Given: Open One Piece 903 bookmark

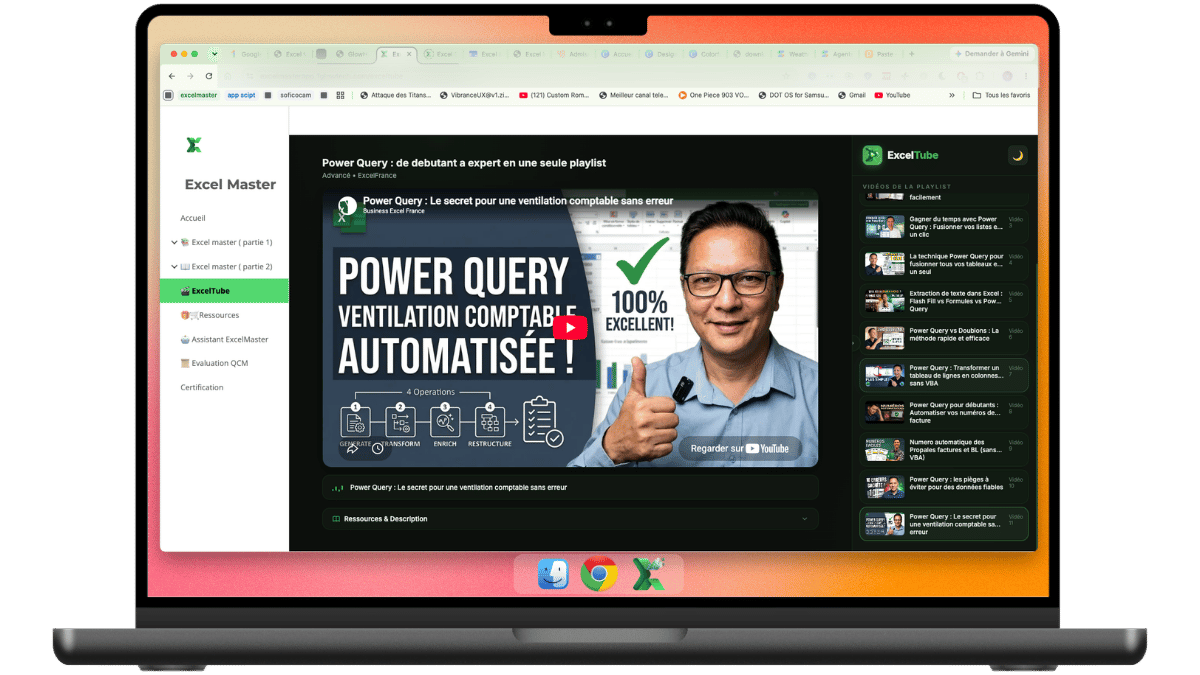Looking at the screenshot, I should point(714,95).
